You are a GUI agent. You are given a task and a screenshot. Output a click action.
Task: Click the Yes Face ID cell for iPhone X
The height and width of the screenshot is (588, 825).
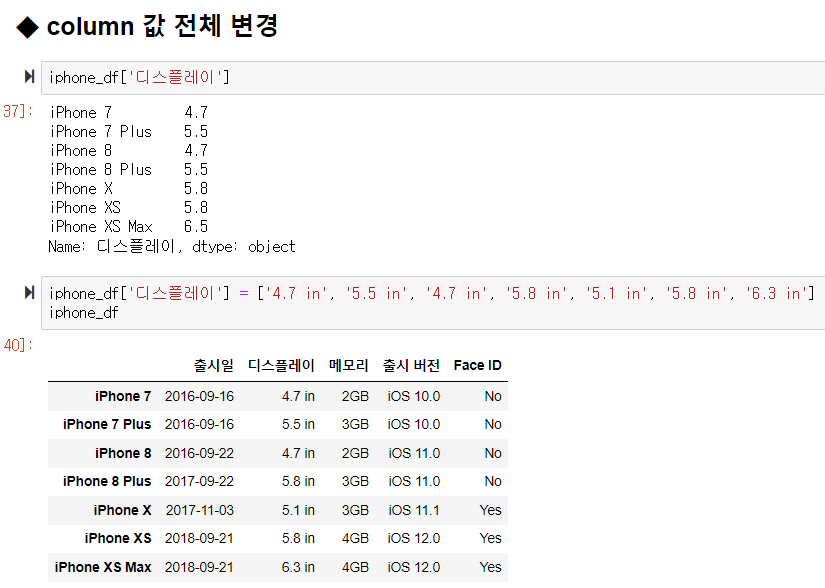pyautogui.click(x=490, y=510)
